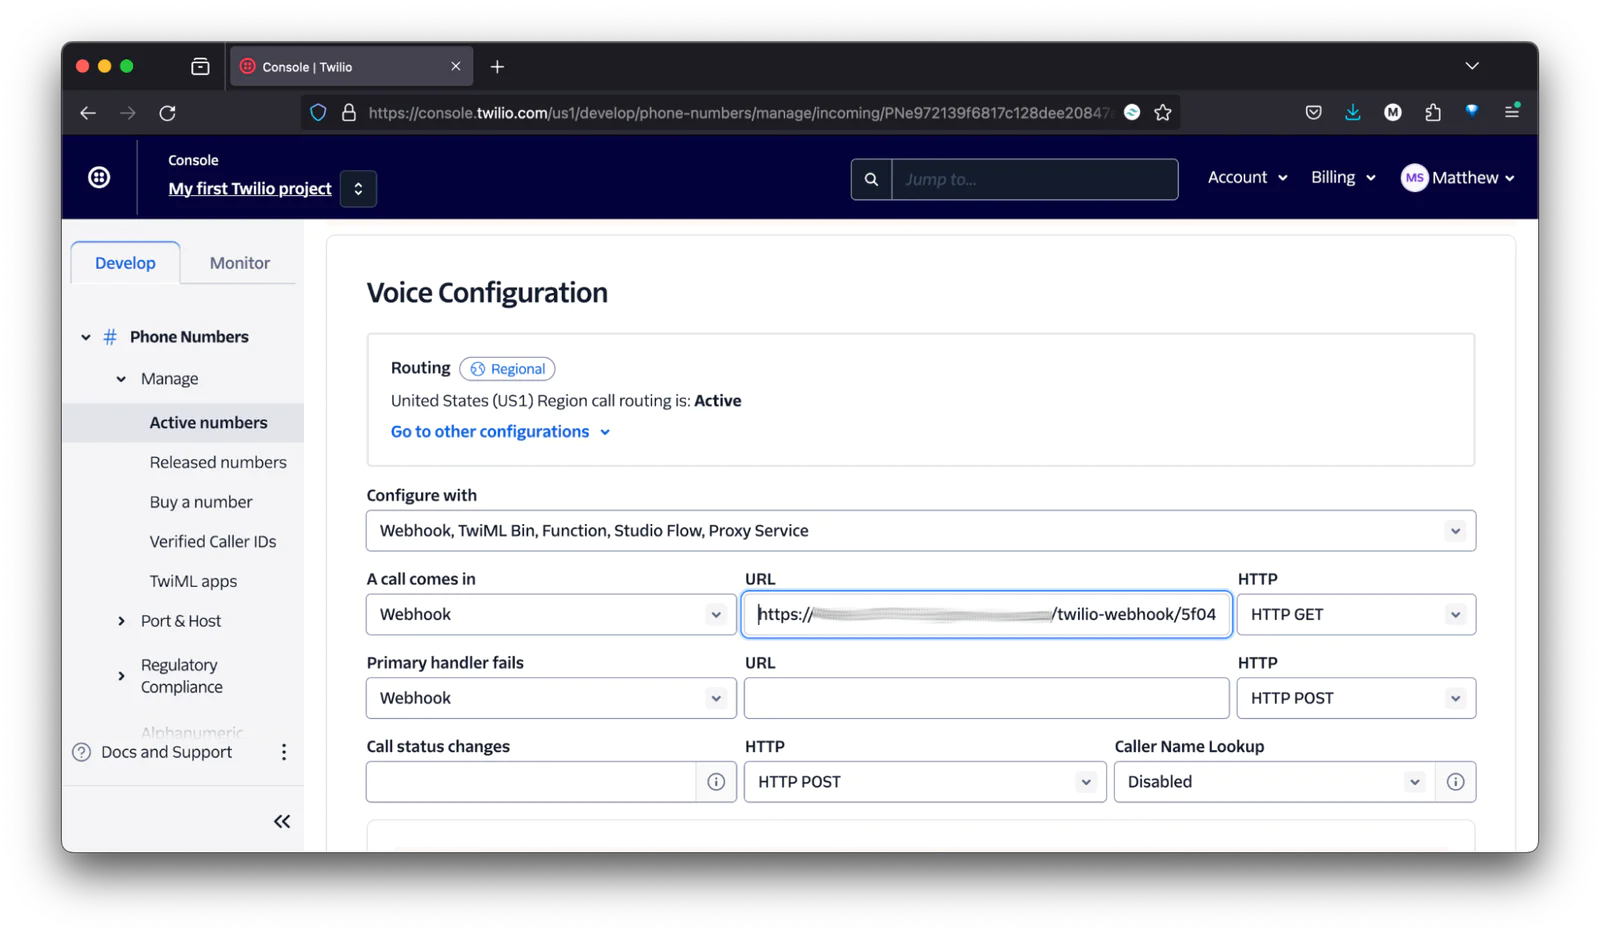Reload the page
This screenshot has width=1600, height=934.
167,113
